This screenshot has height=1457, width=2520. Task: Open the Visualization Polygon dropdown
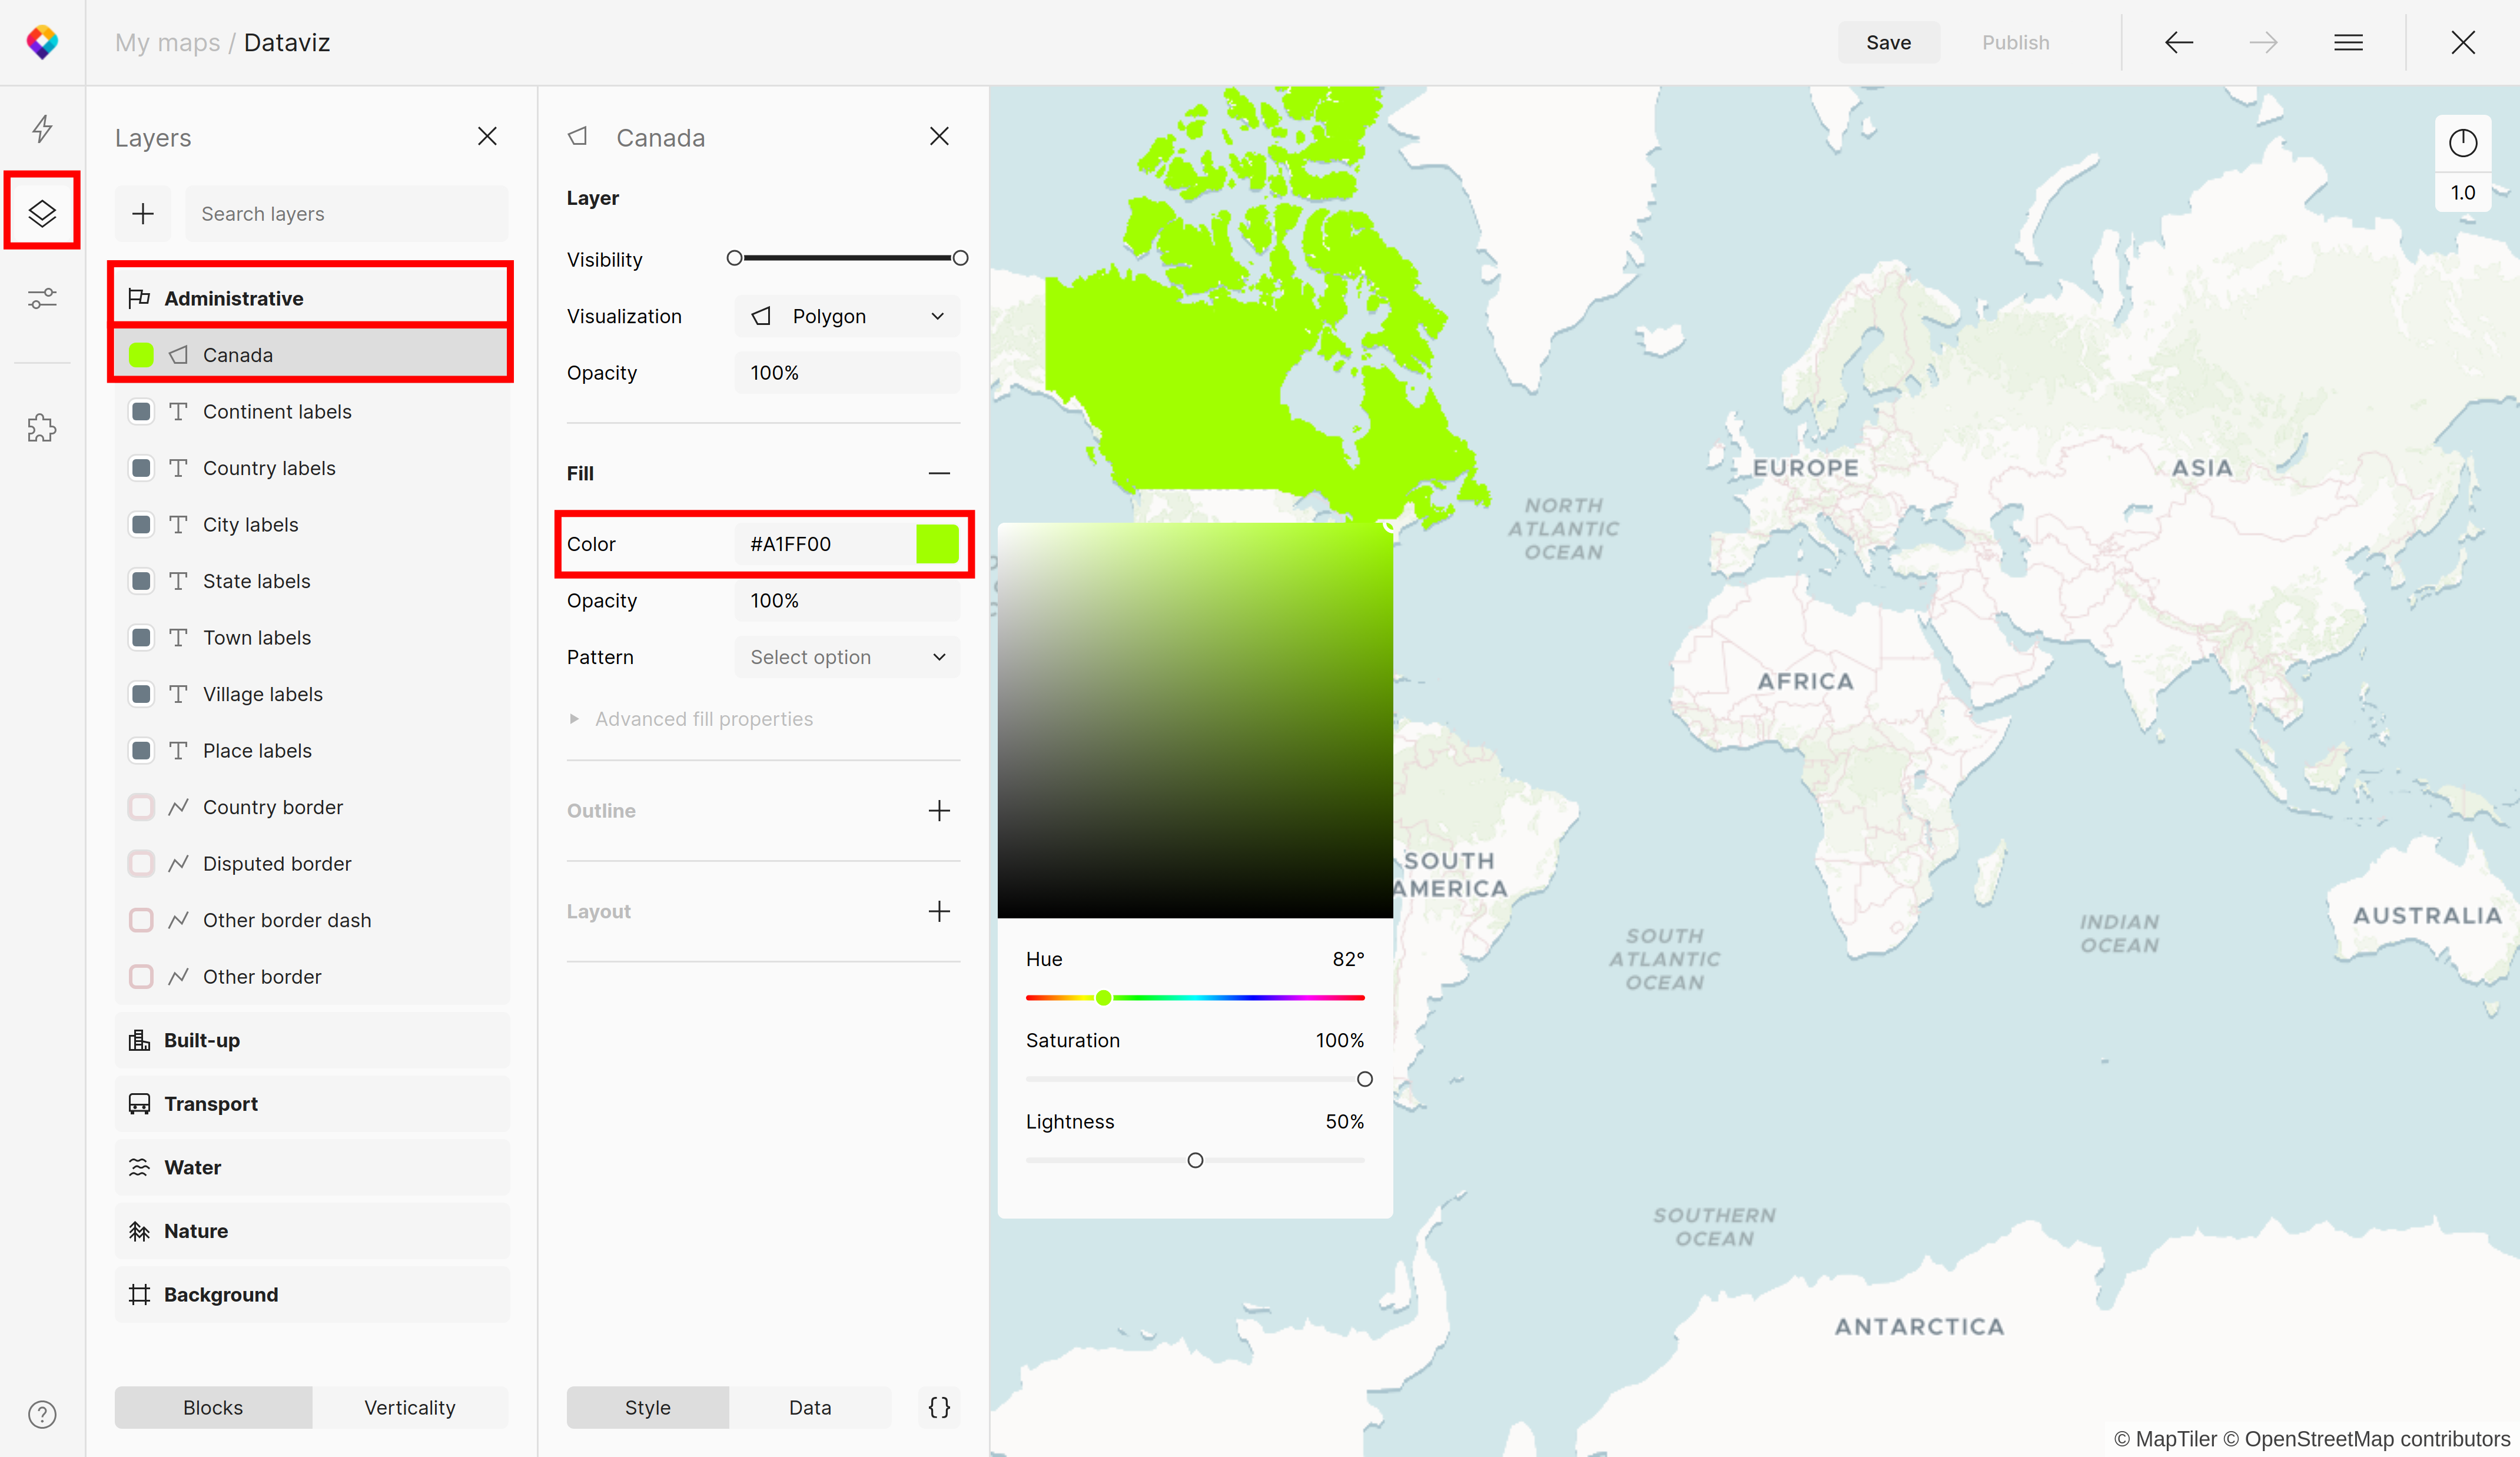click(x=846, y=316)
